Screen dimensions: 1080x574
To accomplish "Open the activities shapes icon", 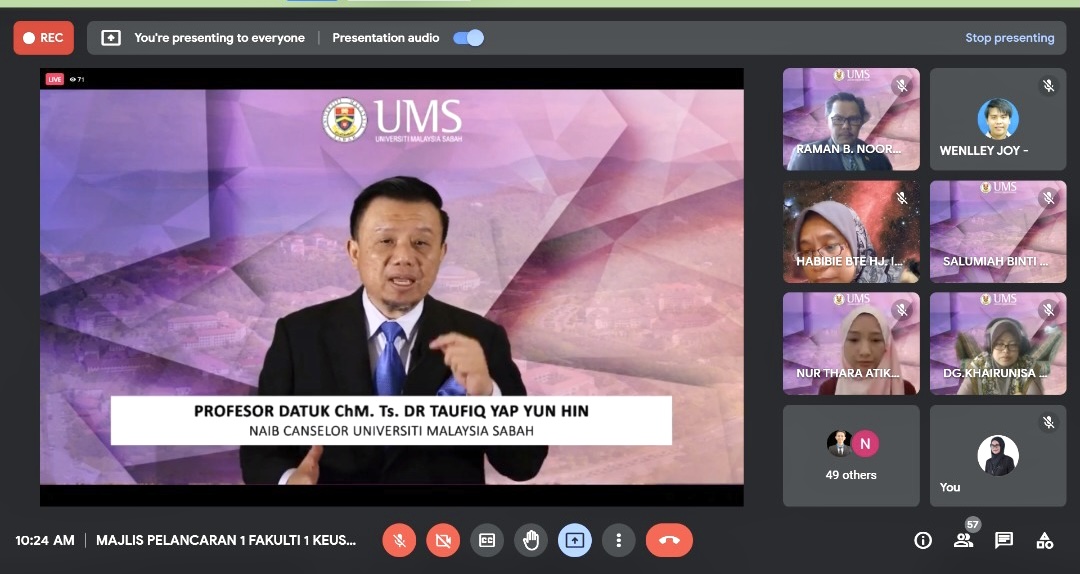I will tap(1044, 541).
